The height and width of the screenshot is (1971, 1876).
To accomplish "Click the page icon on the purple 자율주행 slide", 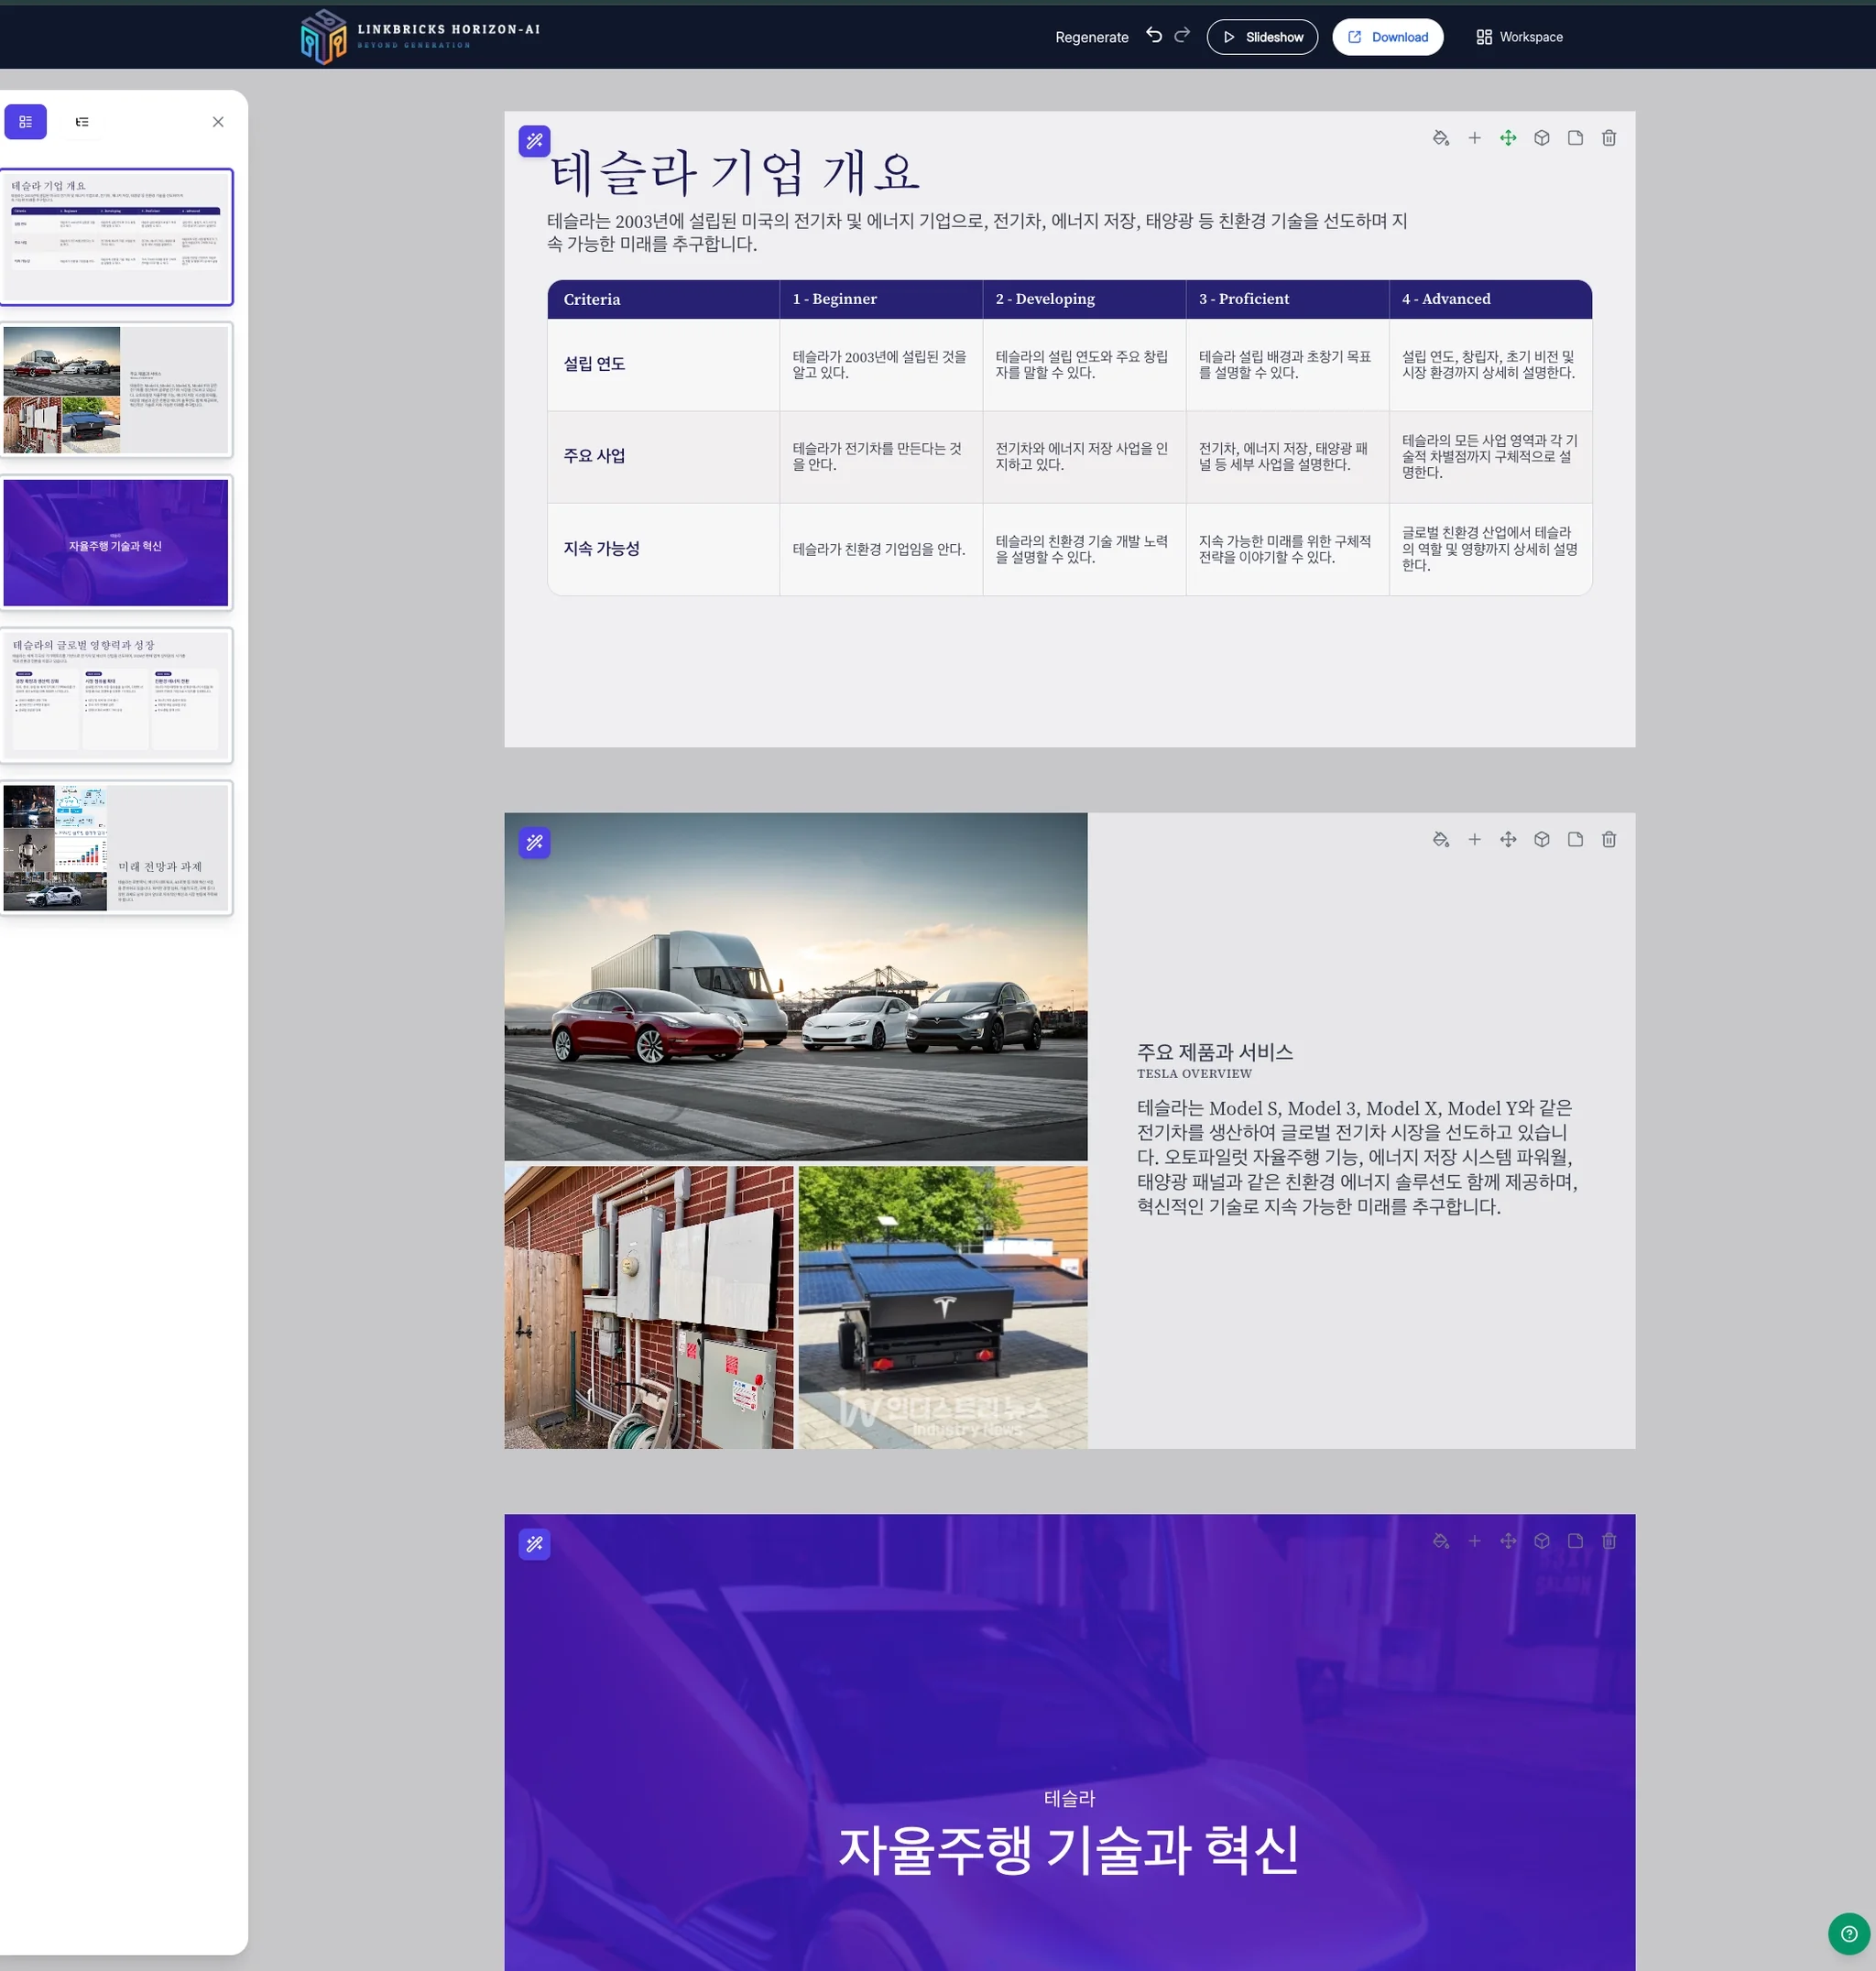I will 1575,1541.
